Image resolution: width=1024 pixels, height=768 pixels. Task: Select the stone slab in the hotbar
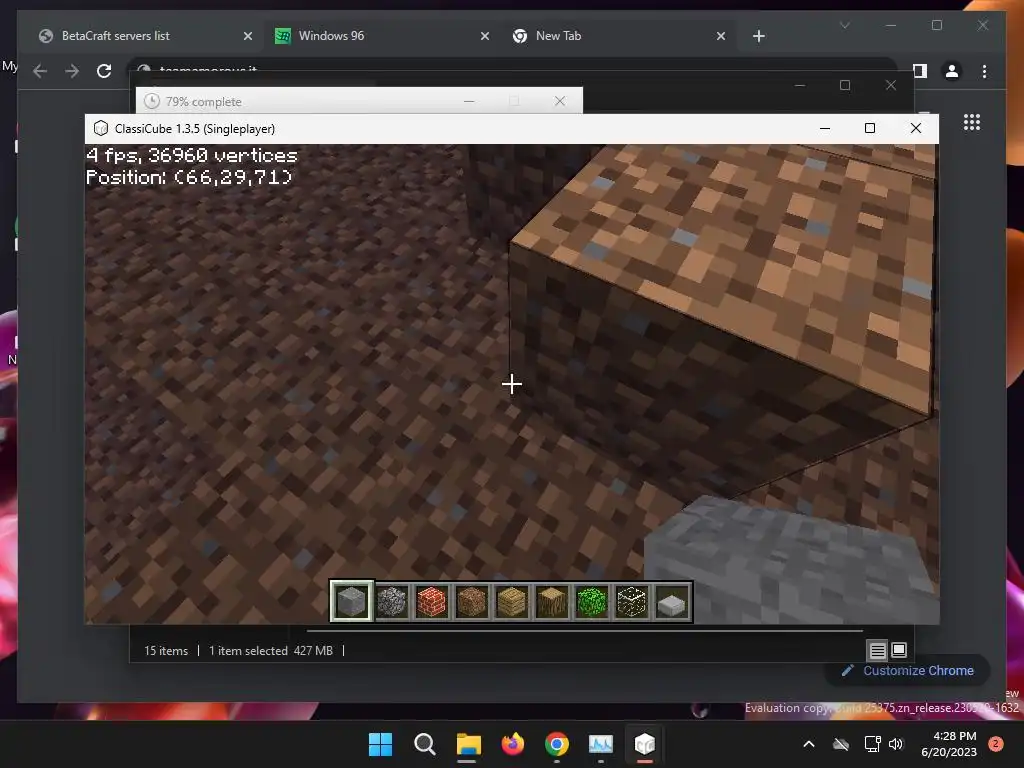672,601
